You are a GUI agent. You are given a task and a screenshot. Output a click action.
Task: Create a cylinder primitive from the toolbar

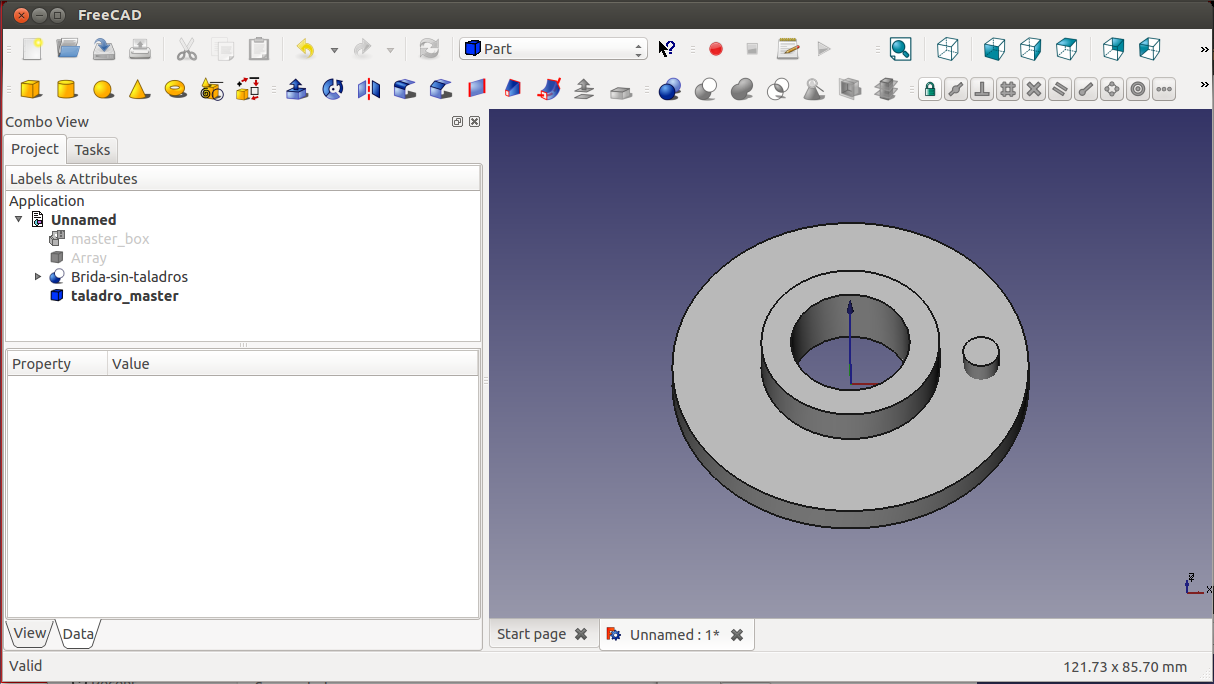67,90
